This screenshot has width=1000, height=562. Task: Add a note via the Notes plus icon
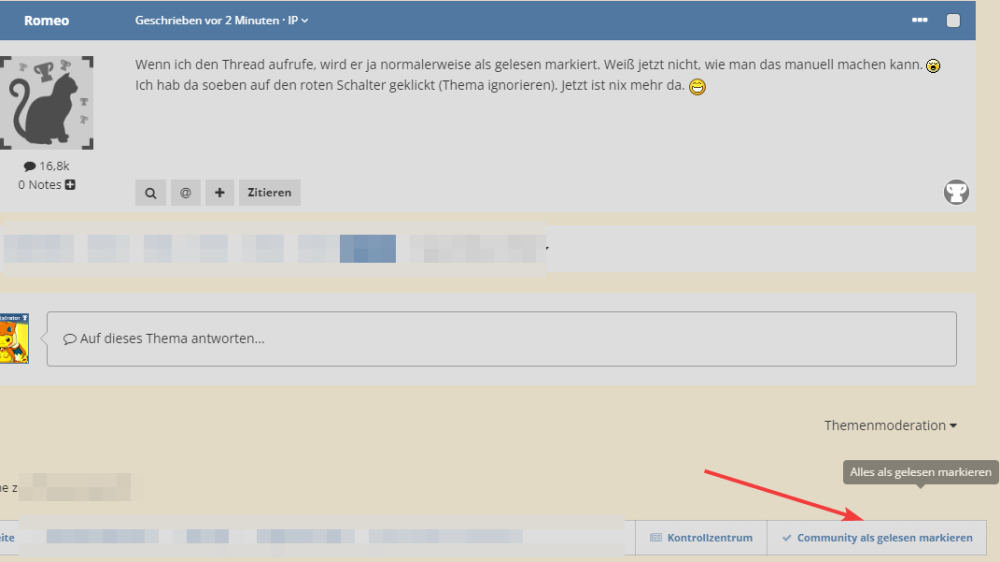[70, 185]
